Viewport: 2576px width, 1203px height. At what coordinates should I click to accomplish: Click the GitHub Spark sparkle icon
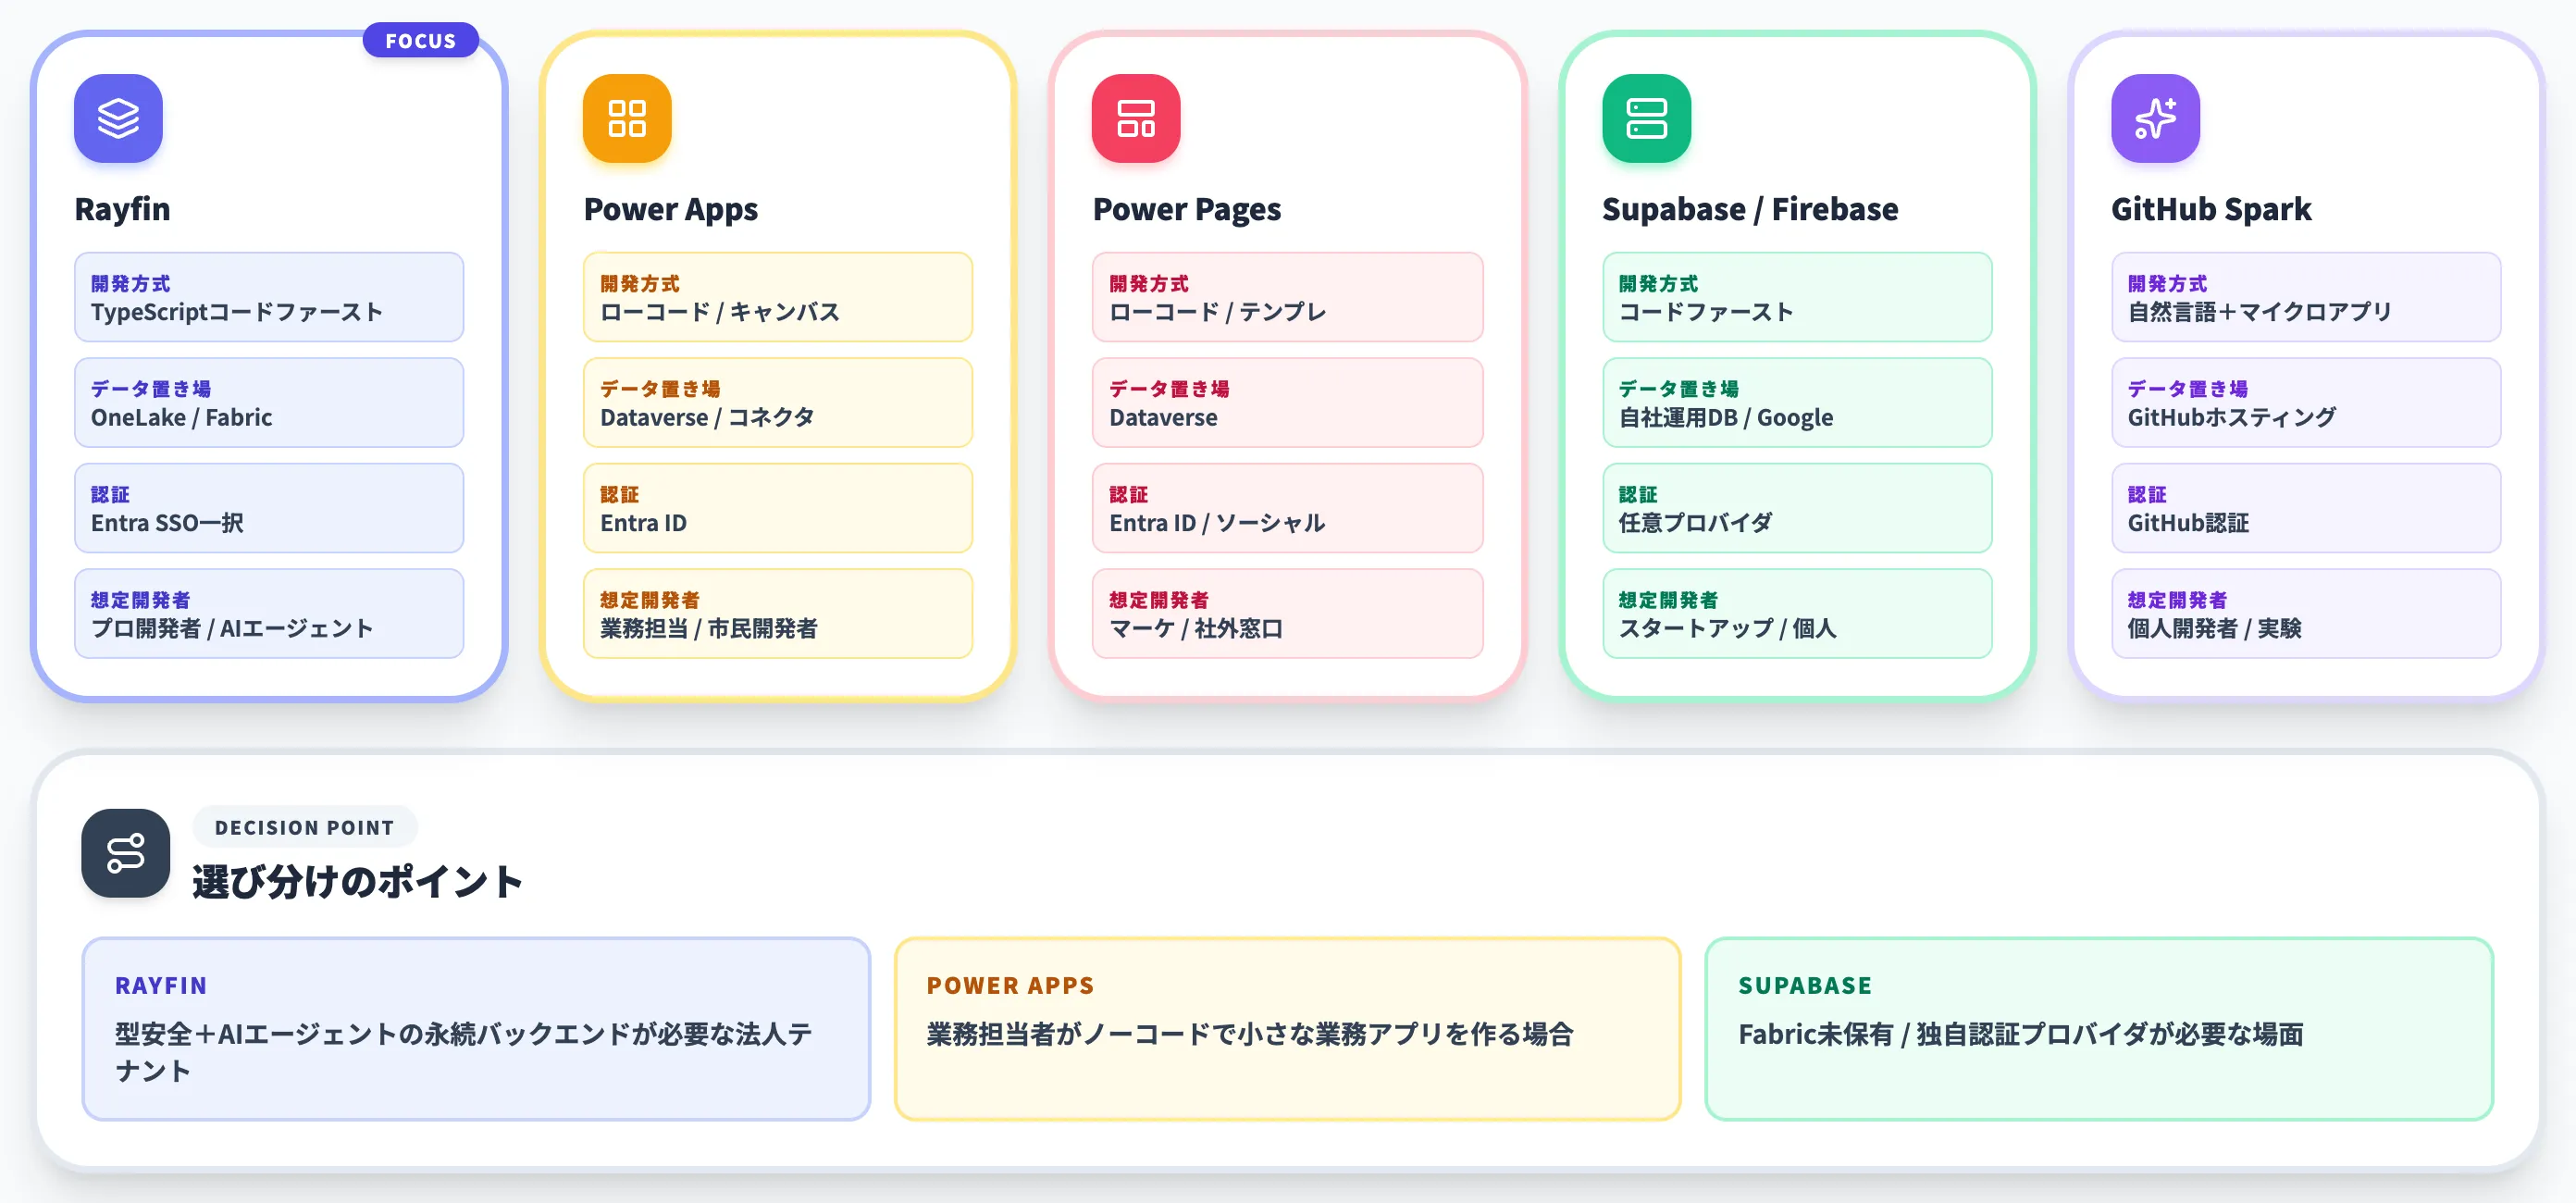[x=2155, y=118]
